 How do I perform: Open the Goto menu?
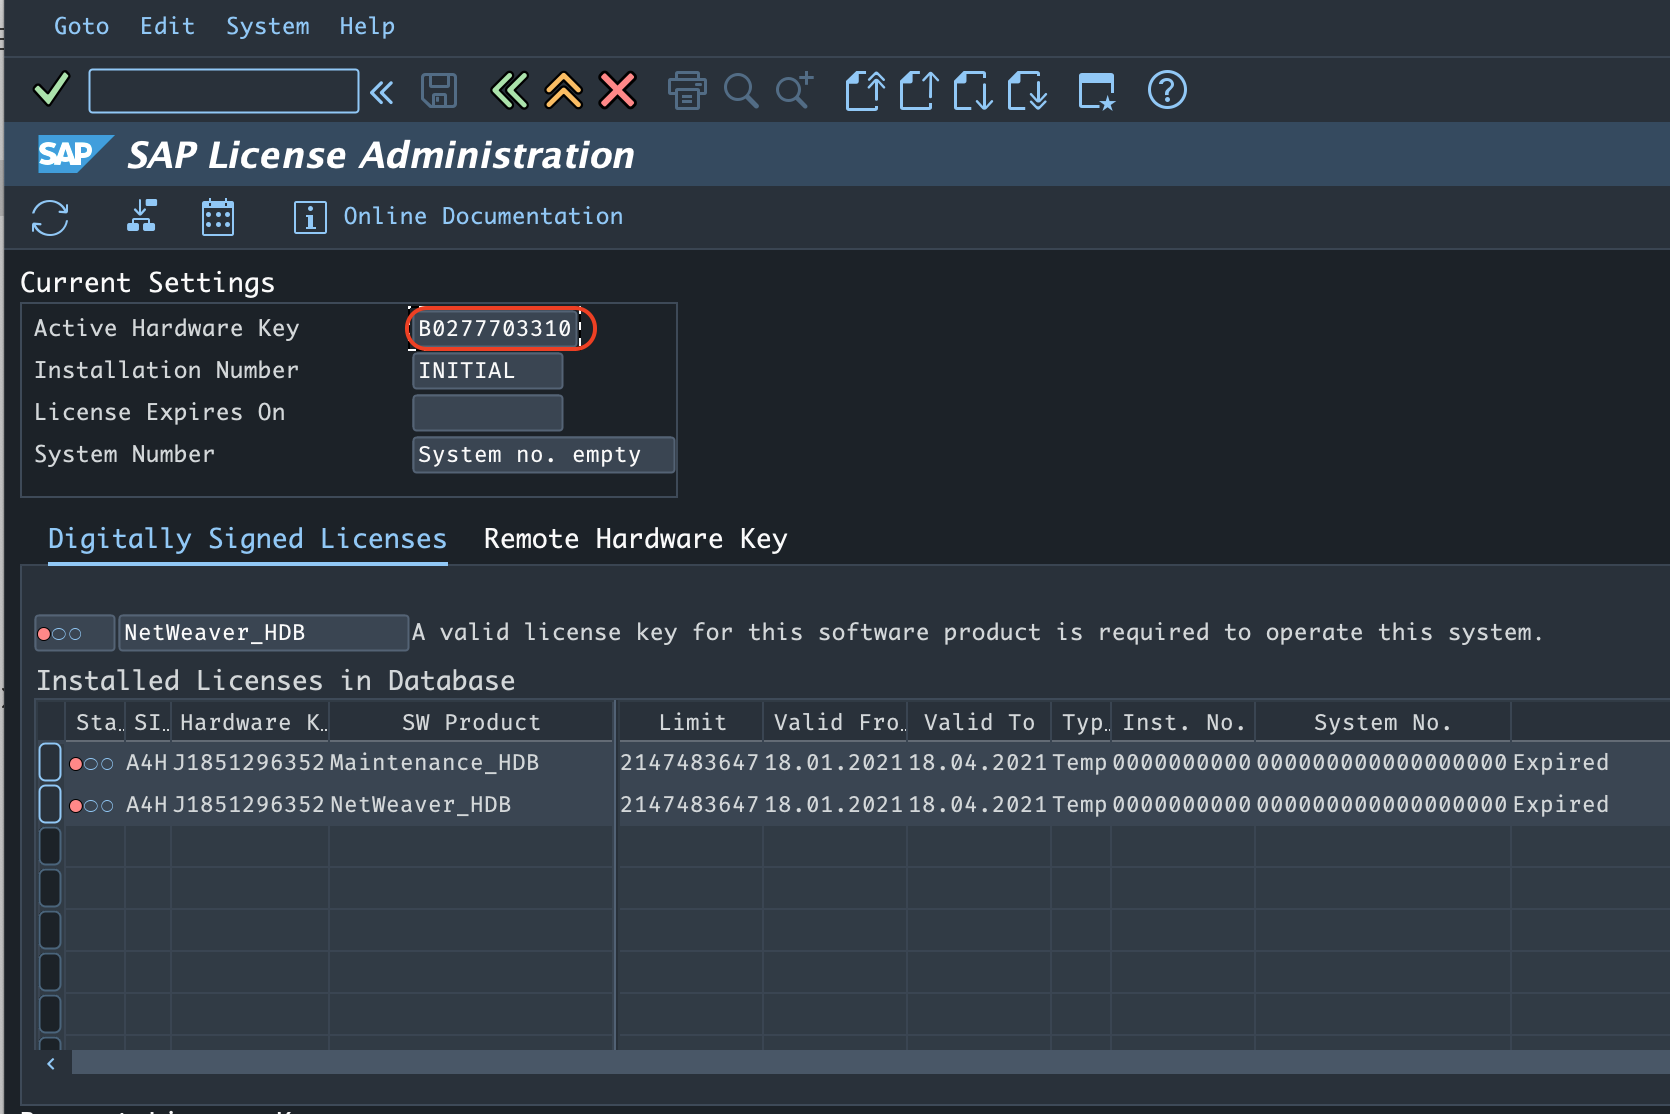81,26
